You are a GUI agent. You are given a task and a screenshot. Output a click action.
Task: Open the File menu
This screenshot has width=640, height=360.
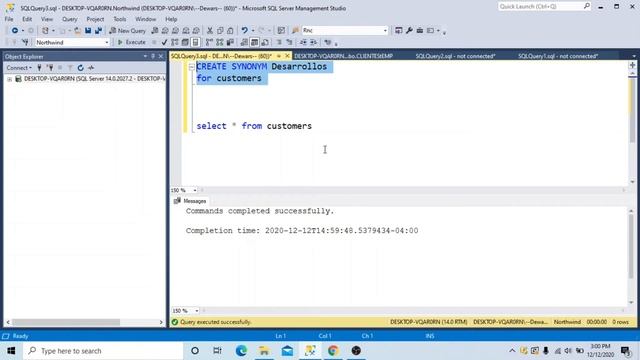pyautogui.click(x=9, y=19)
